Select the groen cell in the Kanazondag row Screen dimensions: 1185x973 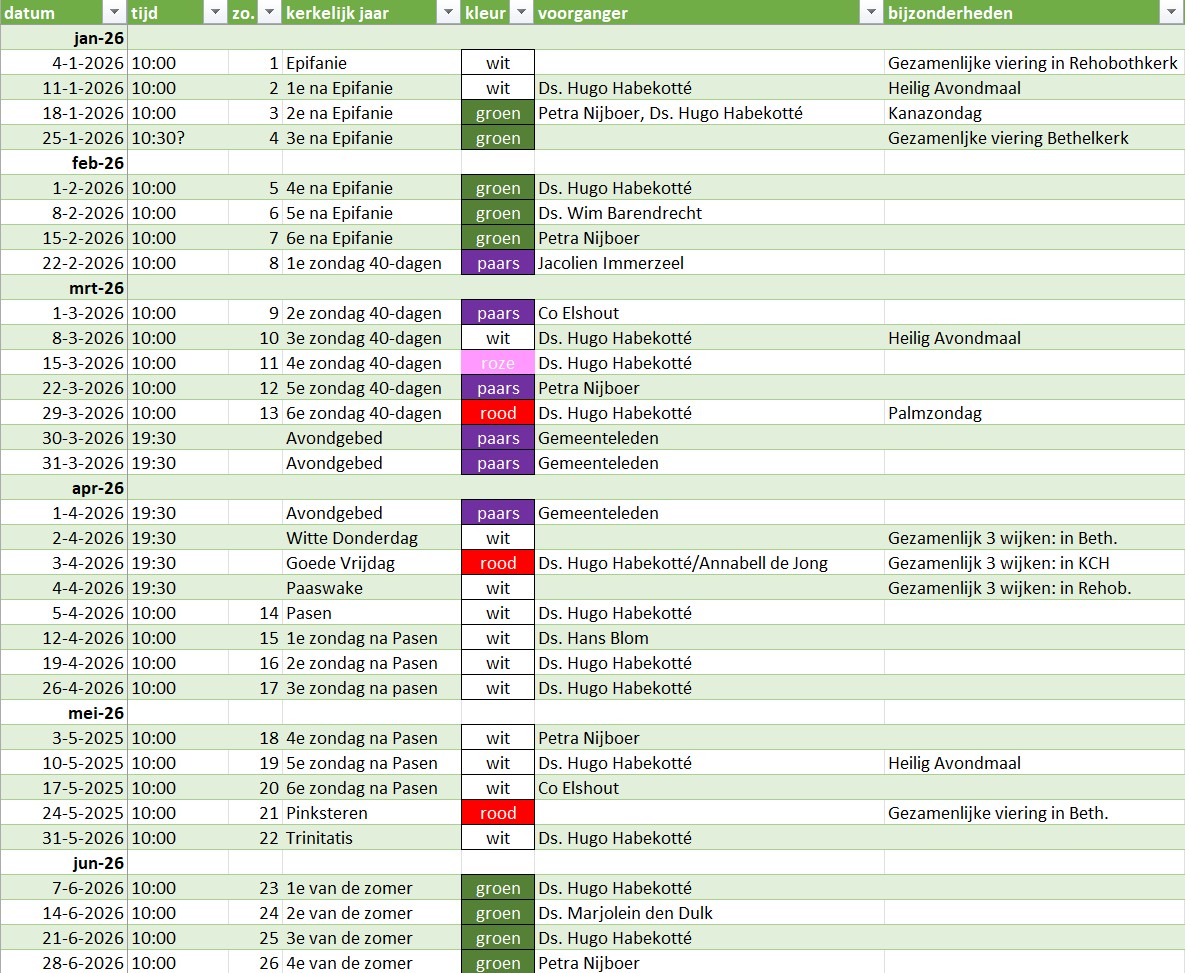[498, 113]
